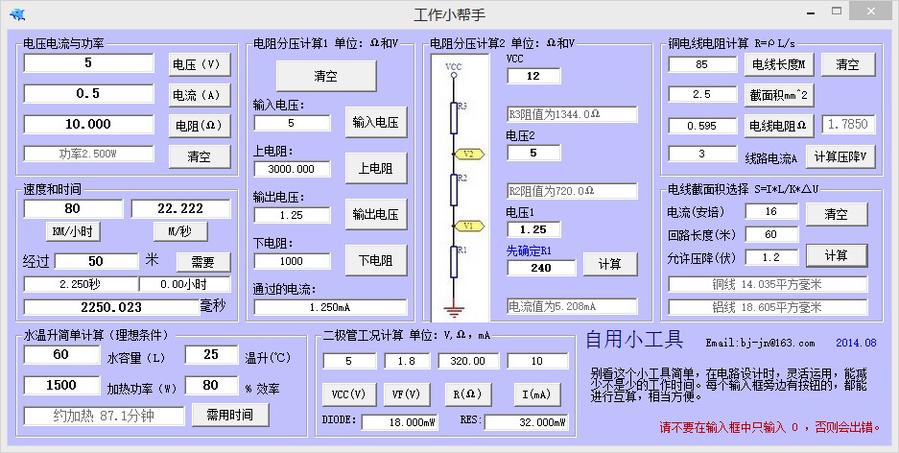Click the 水容量 input field showing 60
The image size is (899, 453).
(x=60, y=354)
